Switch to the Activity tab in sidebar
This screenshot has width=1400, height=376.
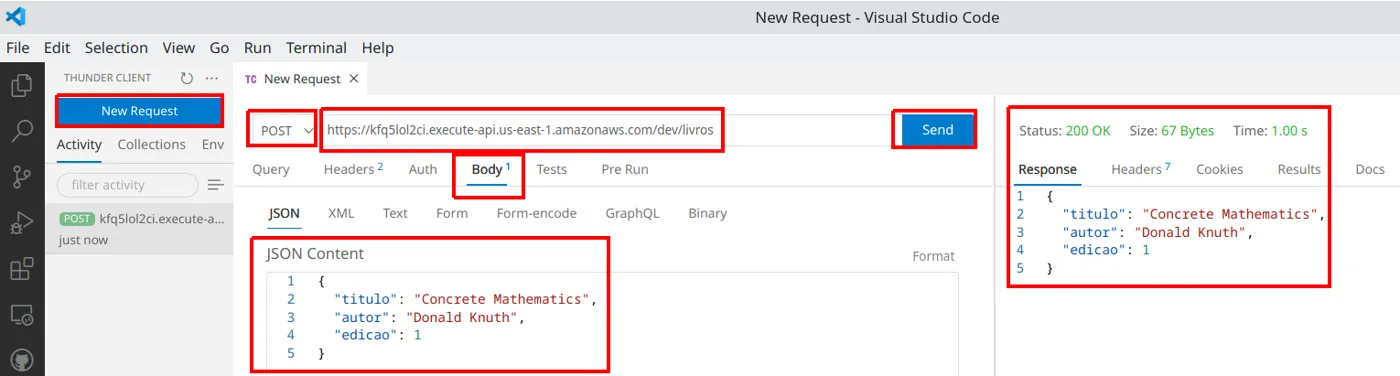tap(79, 145)
